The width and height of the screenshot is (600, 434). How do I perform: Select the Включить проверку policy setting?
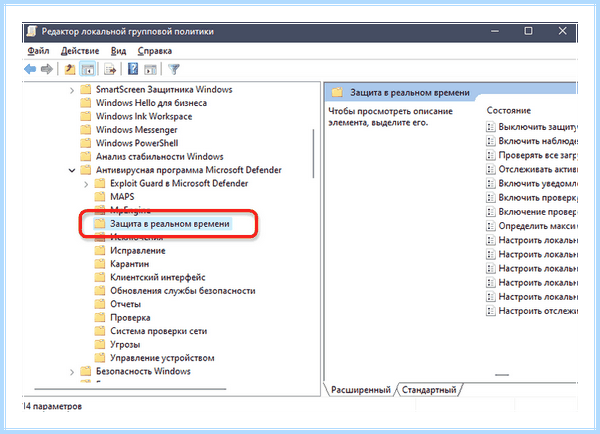[538, 197]
